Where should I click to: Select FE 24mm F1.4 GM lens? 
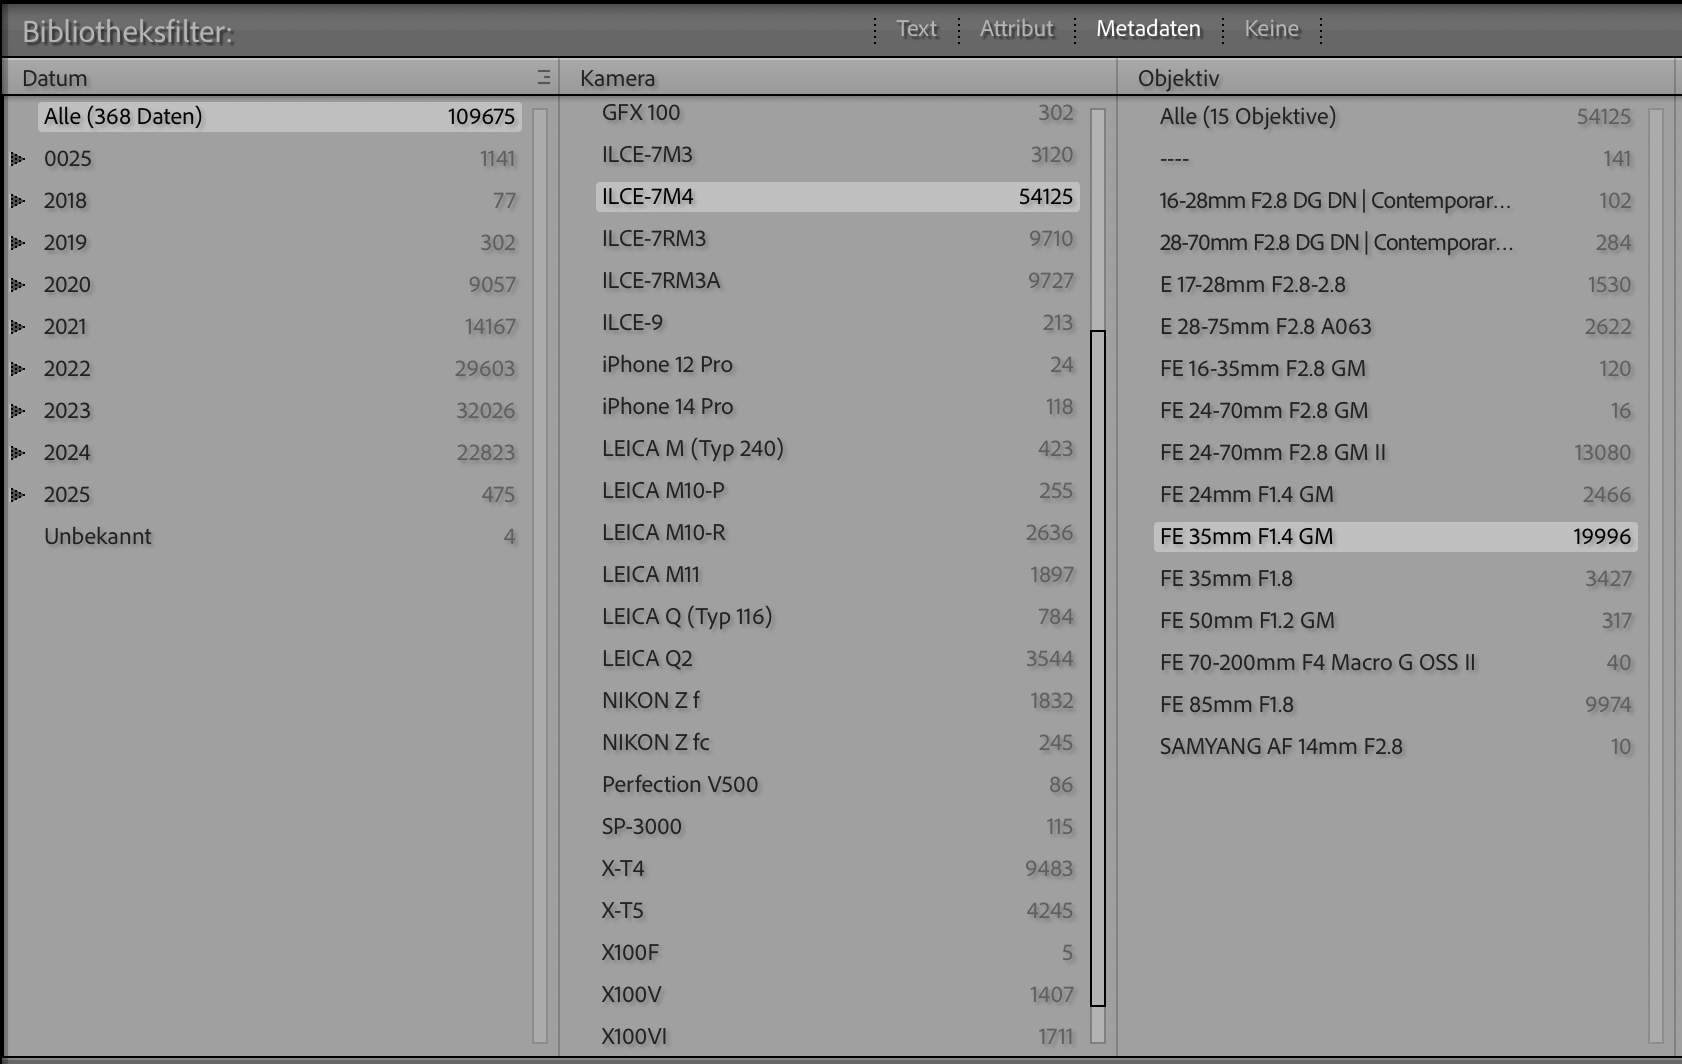pos(1396,494)
